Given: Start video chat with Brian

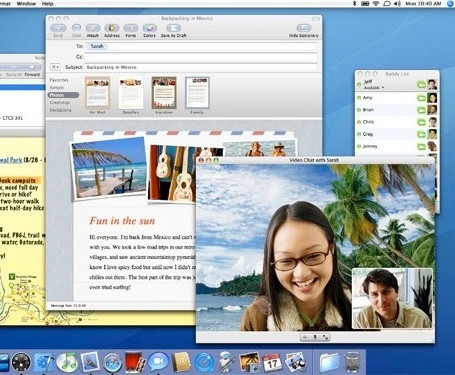Looking at the screenshot, I should (422, 110).
